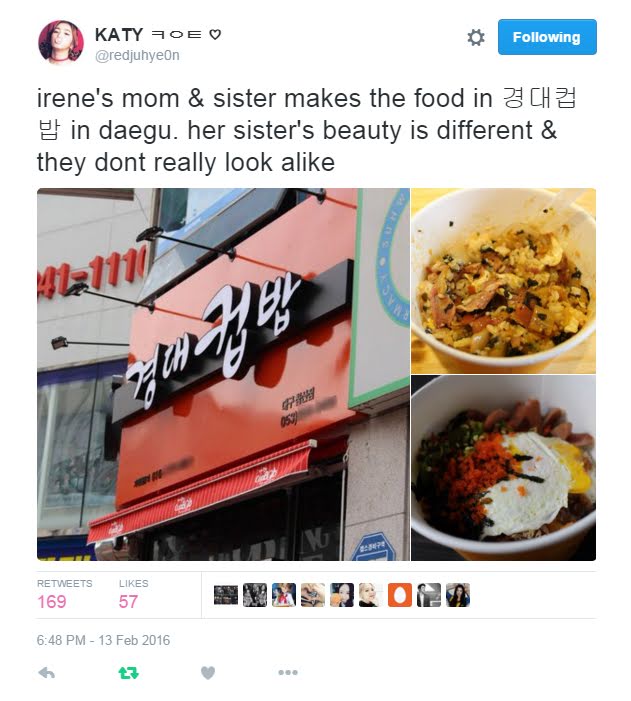This screenshot has height=701, width=631.
Task: Open KATY's profile picture
Action: tap(61, 42)
